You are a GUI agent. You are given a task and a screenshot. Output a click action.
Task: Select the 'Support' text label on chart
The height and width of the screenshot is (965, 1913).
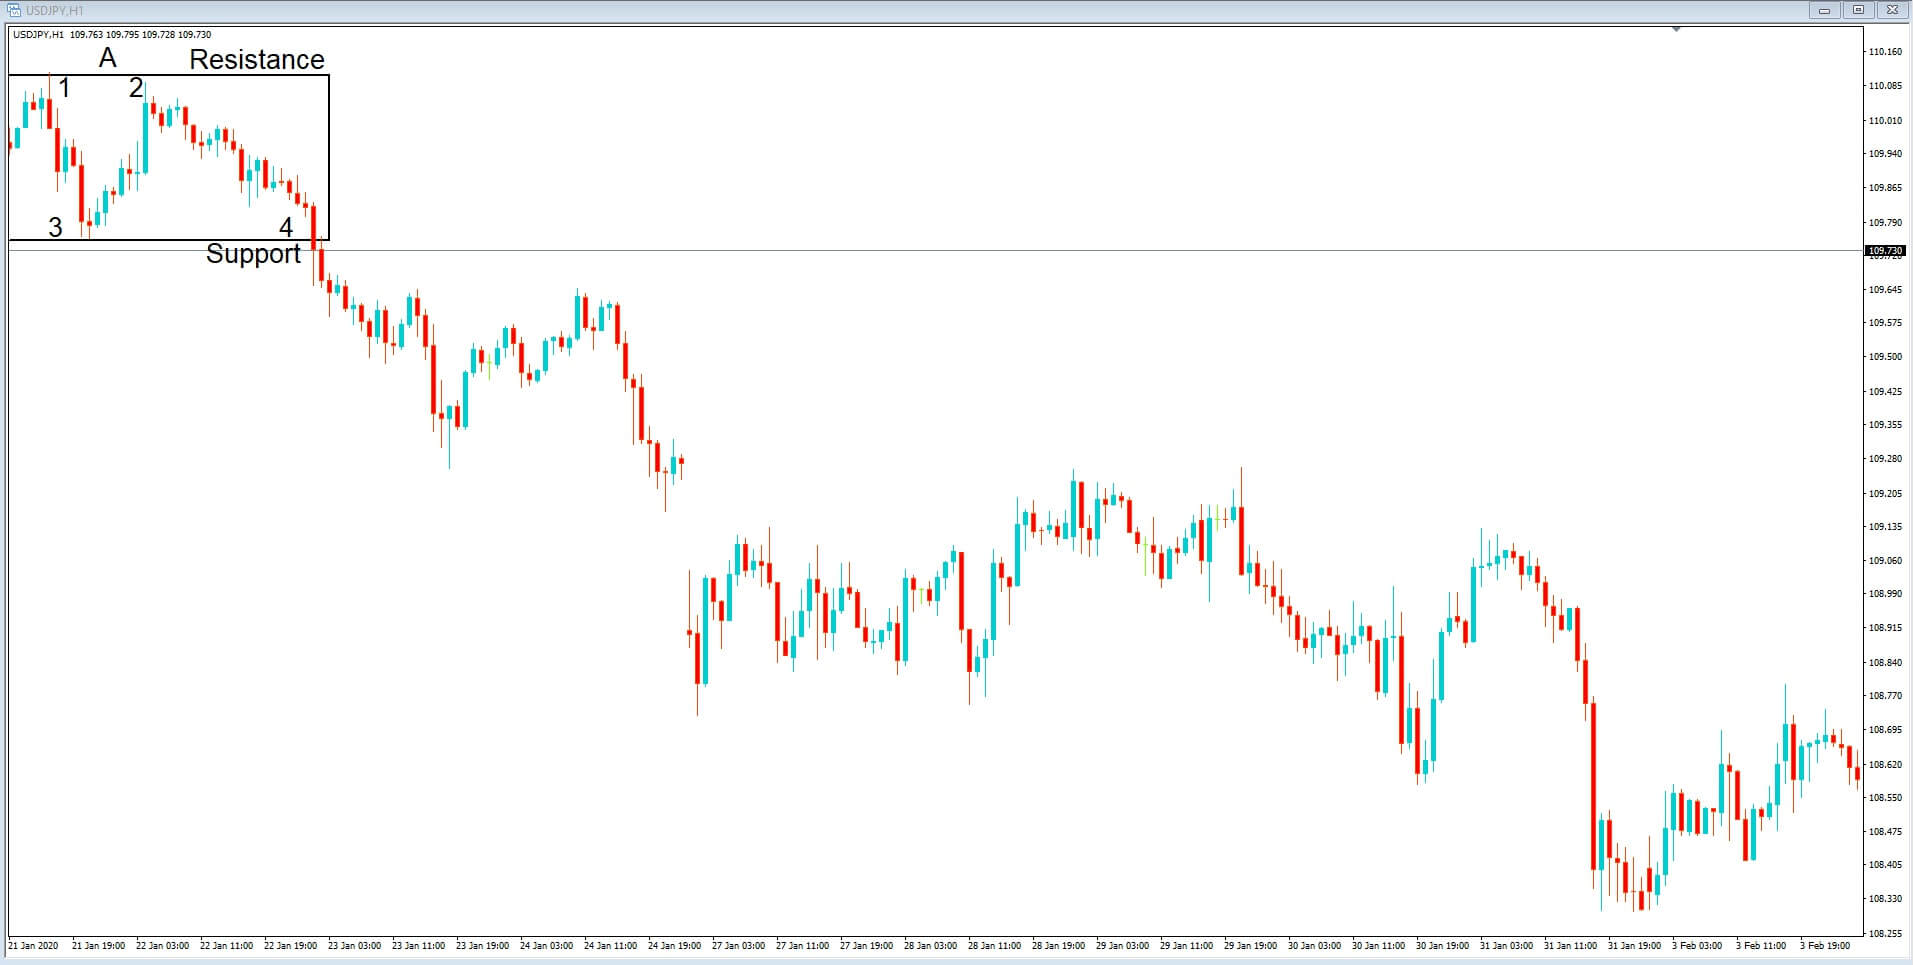pyautogui.click(x=253, y=254)
